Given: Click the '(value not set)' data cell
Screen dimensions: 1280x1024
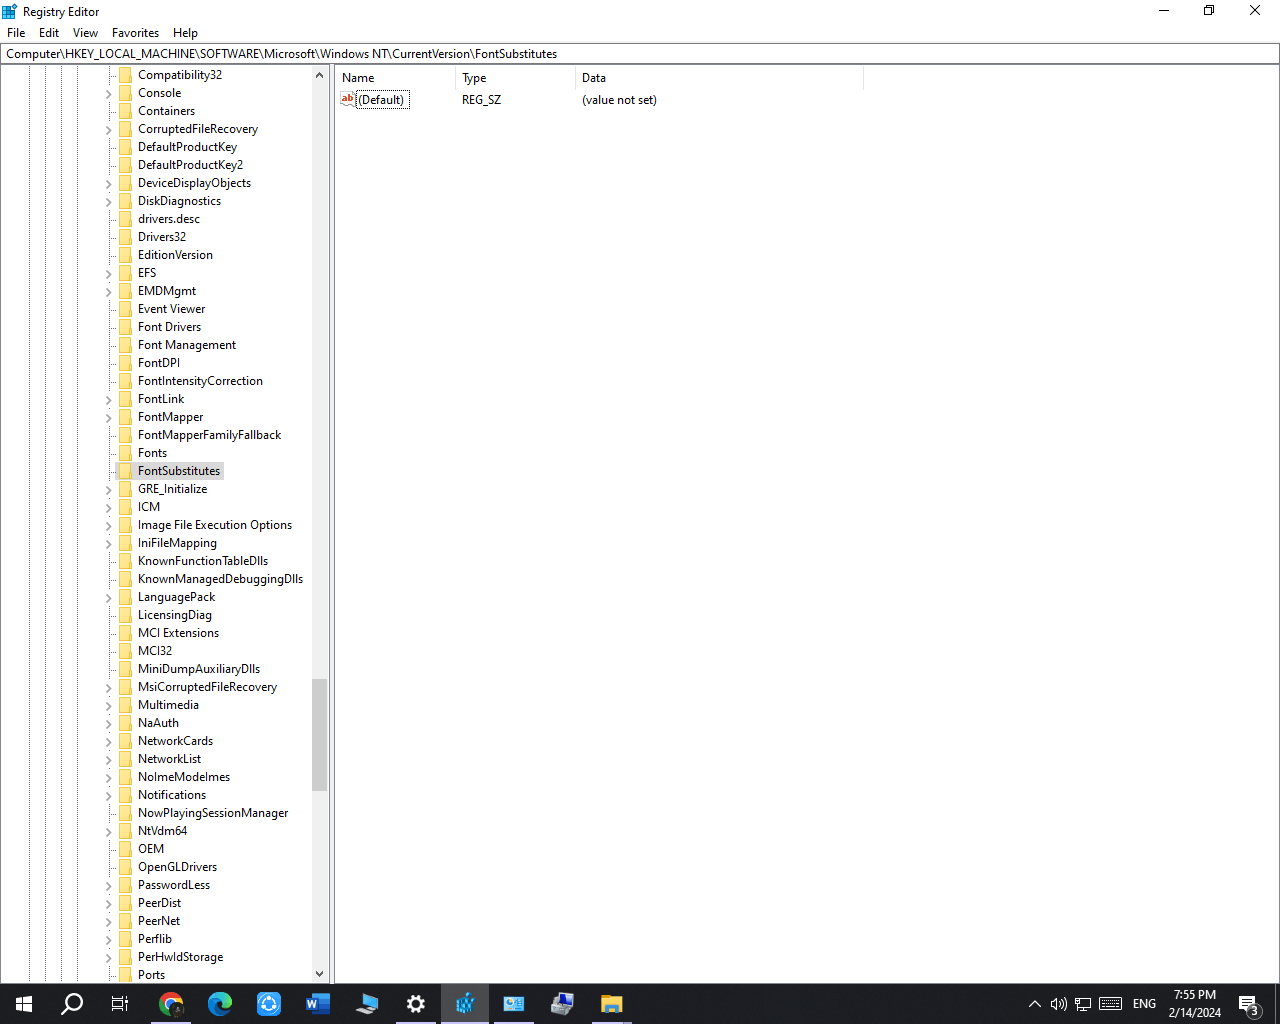Looking at the screenshot, I should pyautogui.click(x=619, y=100).
